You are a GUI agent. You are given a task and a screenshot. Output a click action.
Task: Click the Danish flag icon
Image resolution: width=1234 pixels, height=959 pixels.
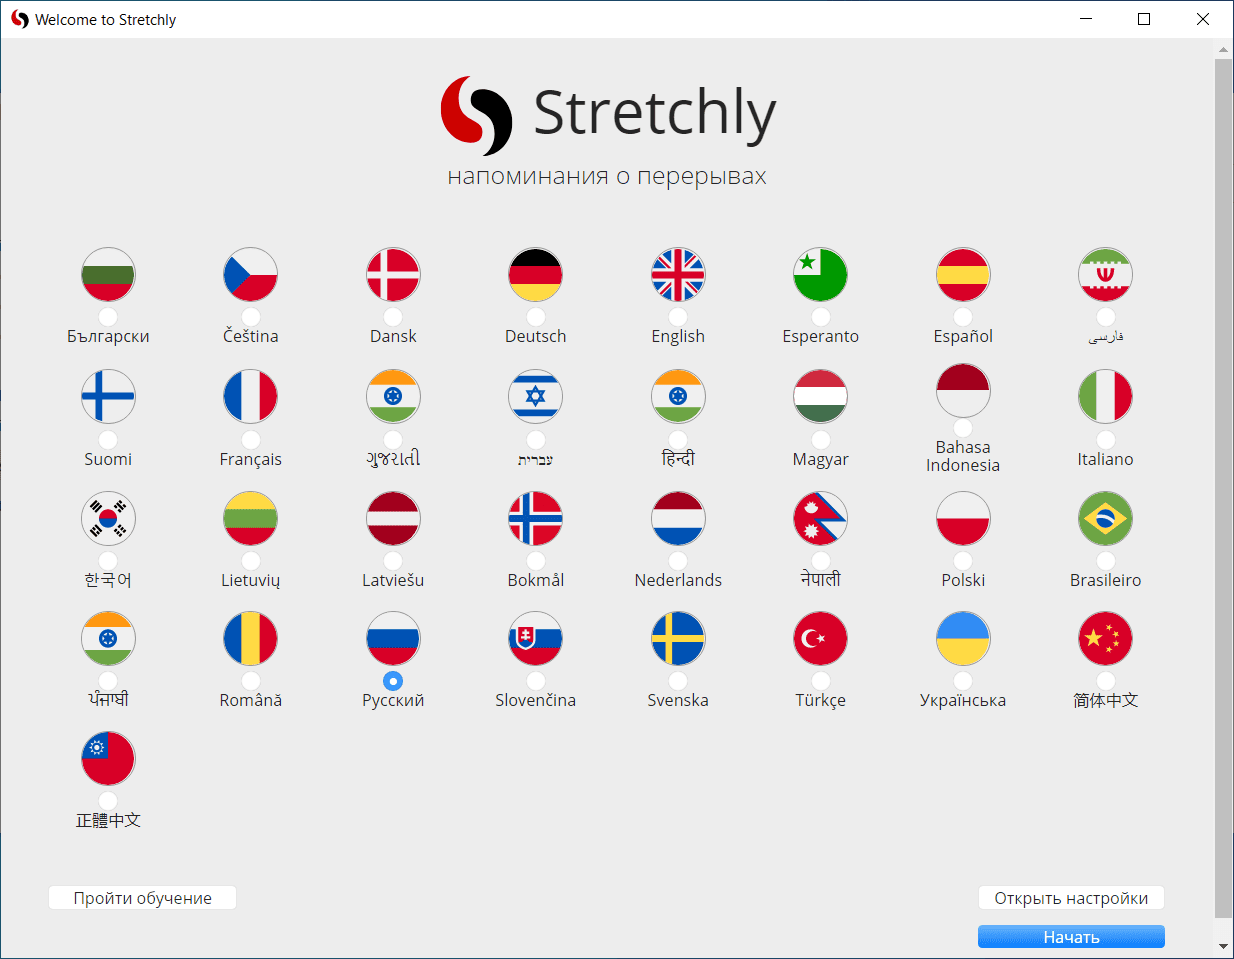tap(393, 275)
